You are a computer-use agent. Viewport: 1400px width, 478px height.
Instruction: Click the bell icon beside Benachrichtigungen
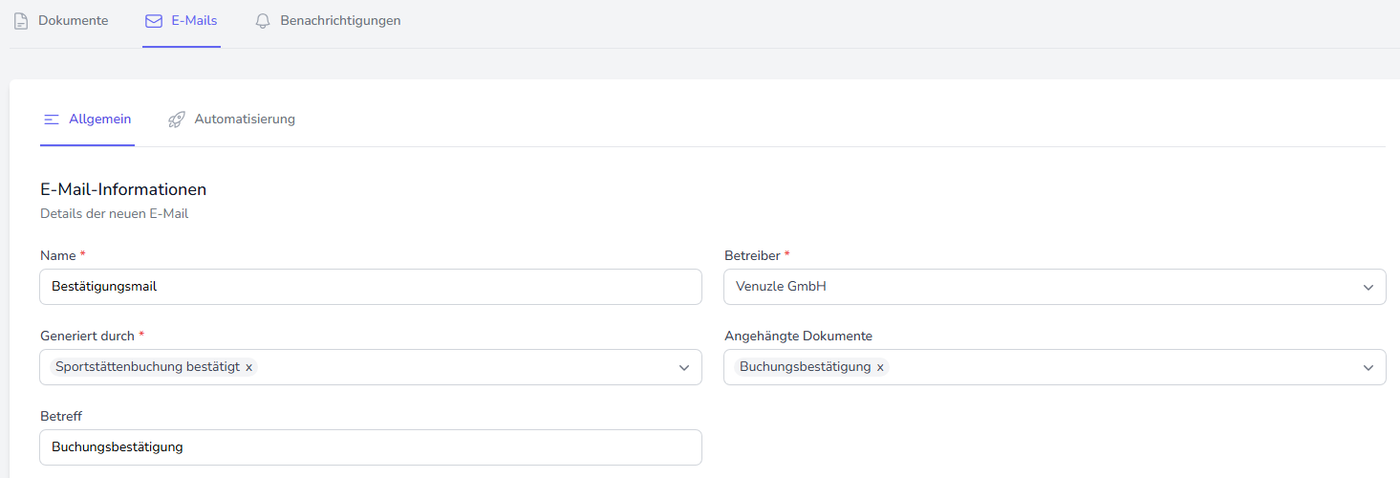(x=263, y=21)
